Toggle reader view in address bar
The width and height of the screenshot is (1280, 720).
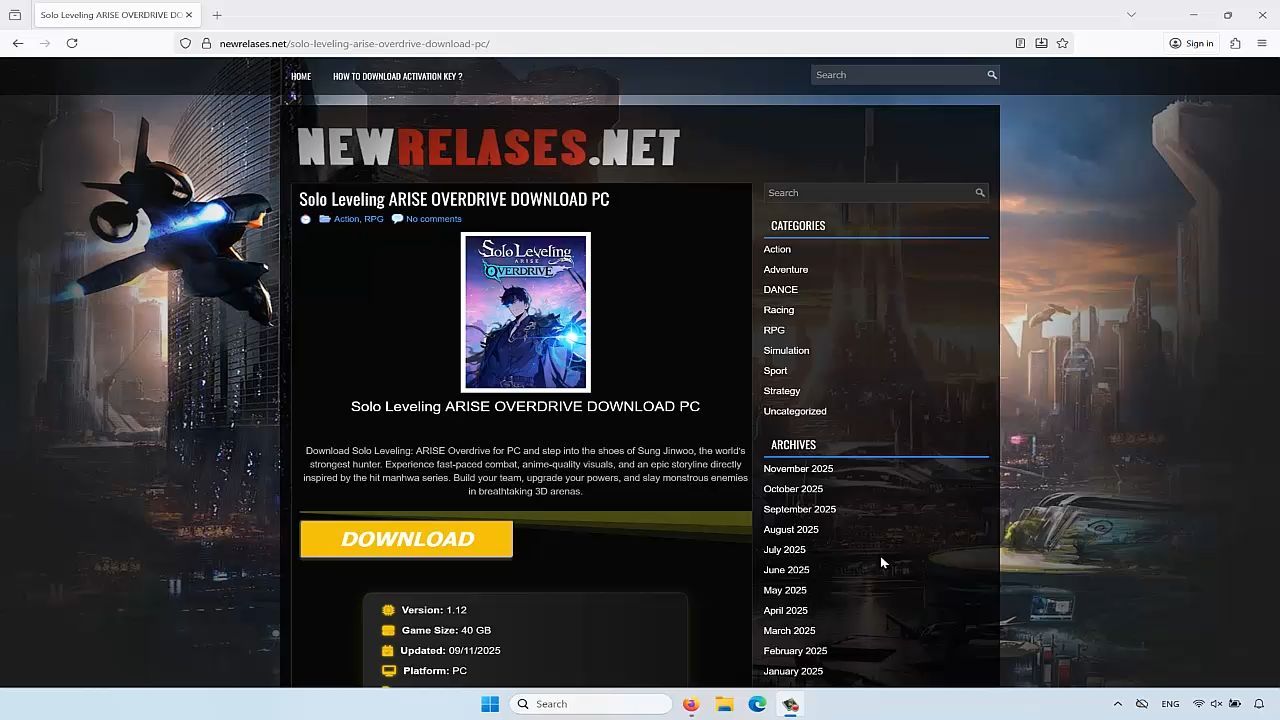(x=1020, y=43)
